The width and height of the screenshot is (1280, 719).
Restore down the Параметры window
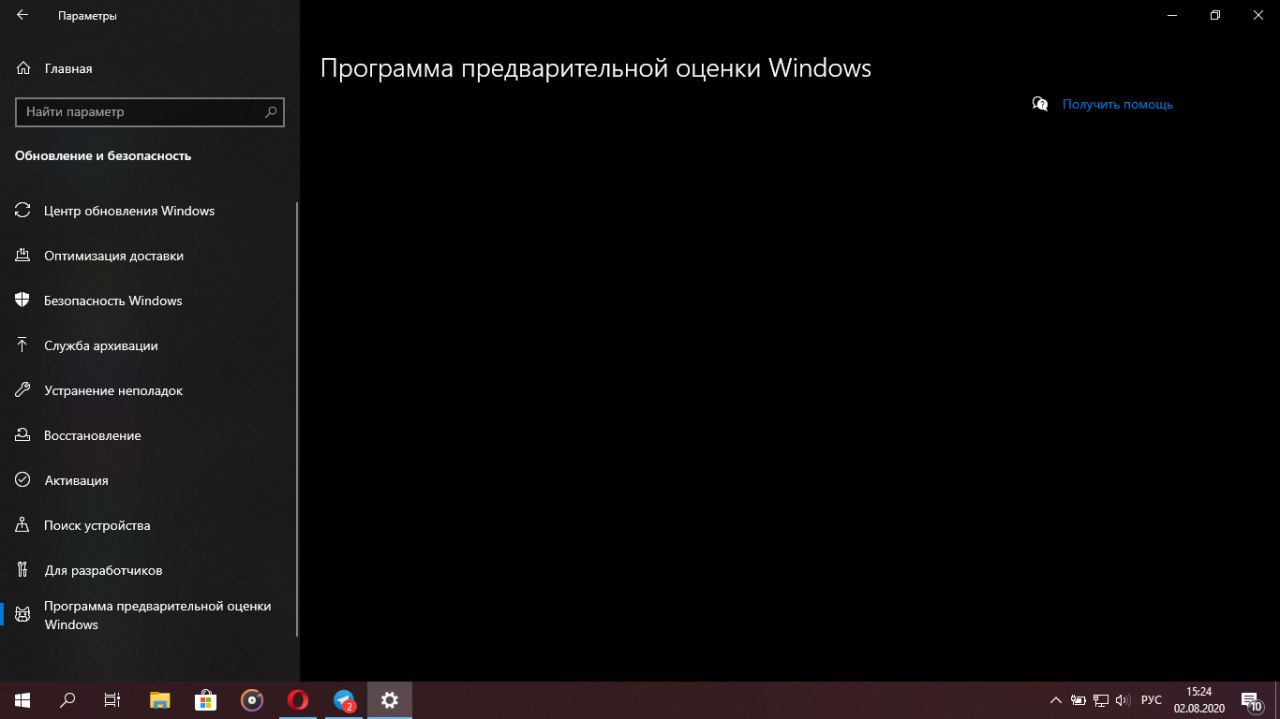pyautogui.click(x=1215, y=15)
